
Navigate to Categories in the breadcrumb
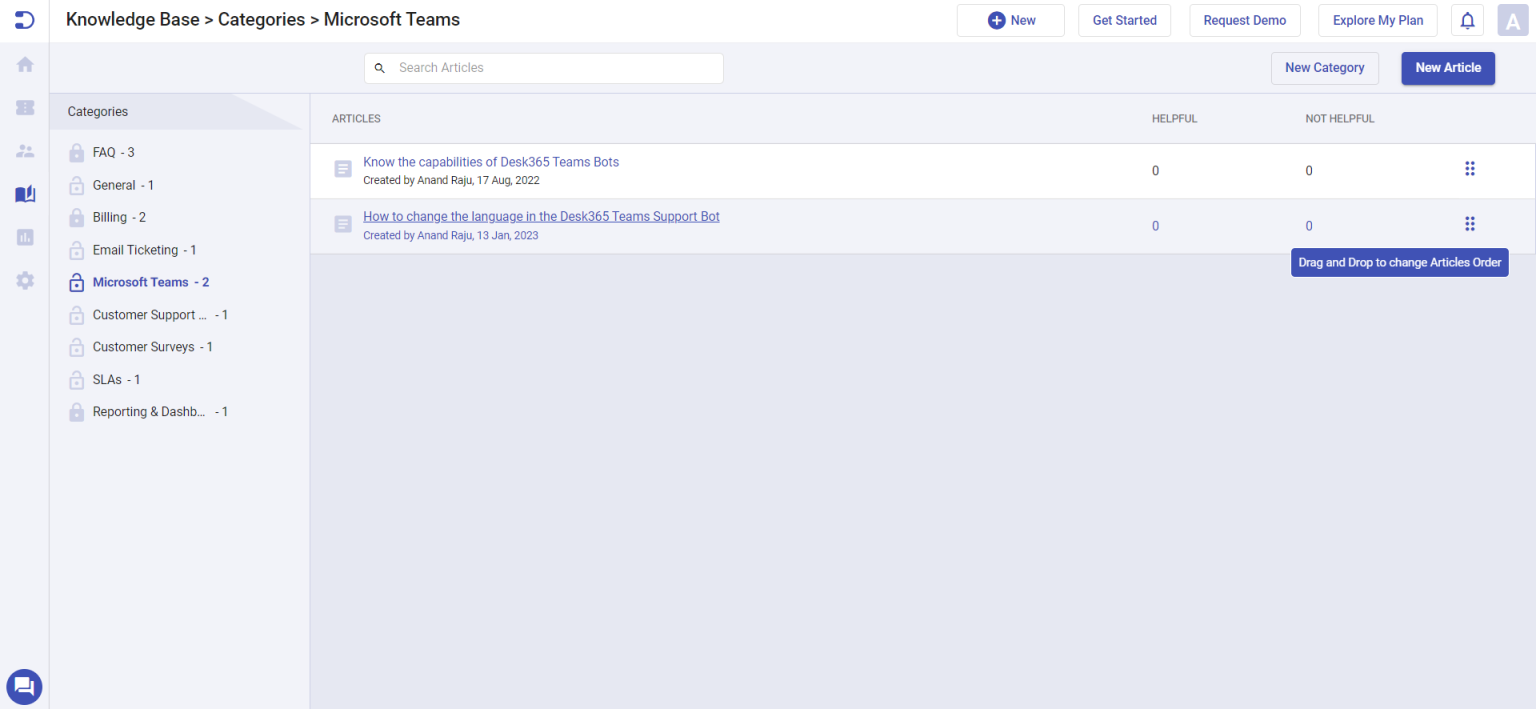click(261, 19)
